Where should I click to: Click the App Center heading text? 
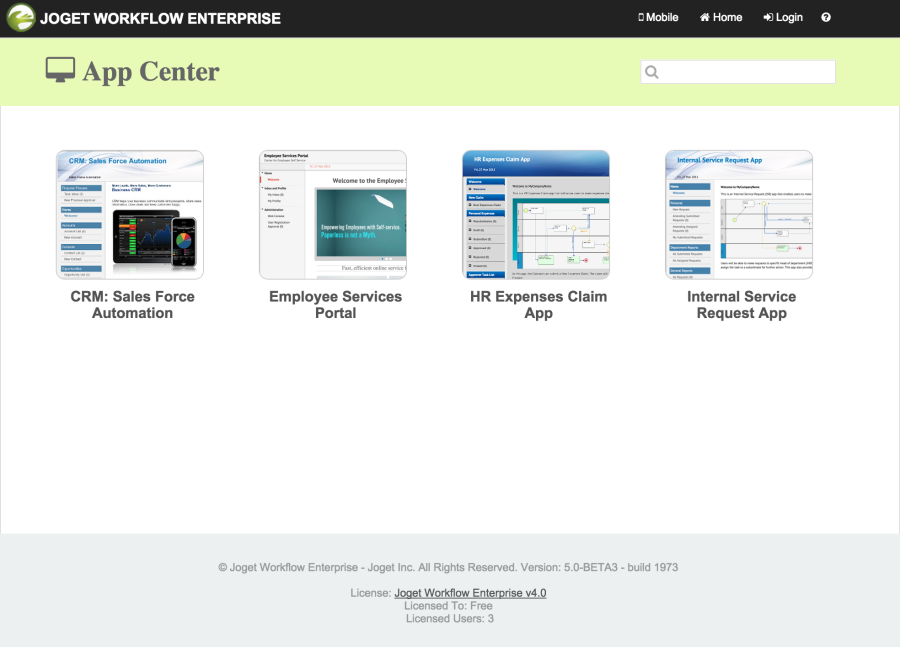point(150,72)
